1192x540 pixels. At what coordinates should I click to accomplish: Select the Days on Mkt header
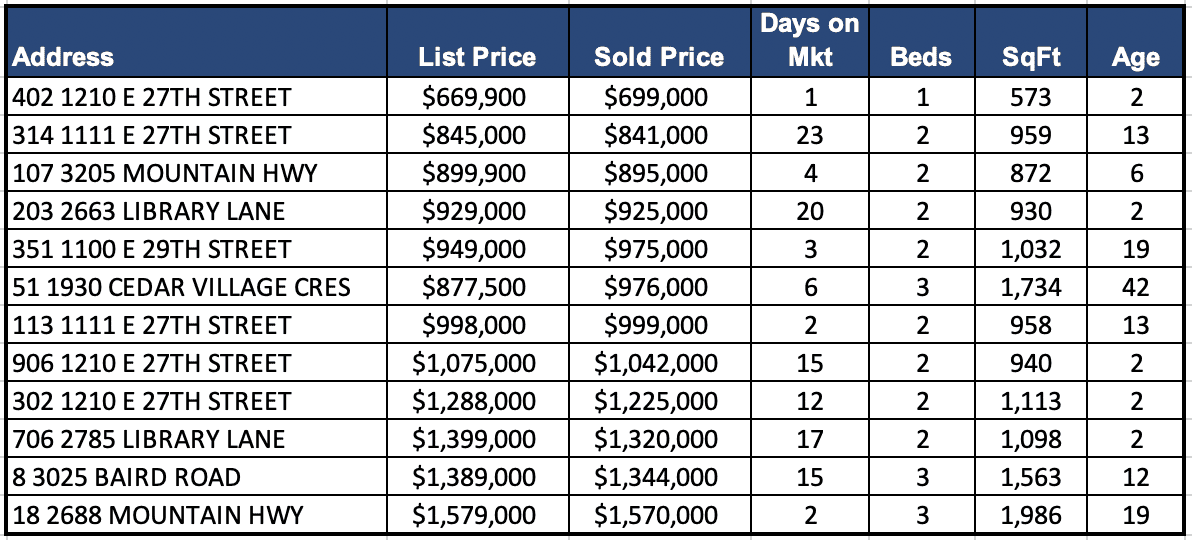pyautogui.click(x=810, y=40)
